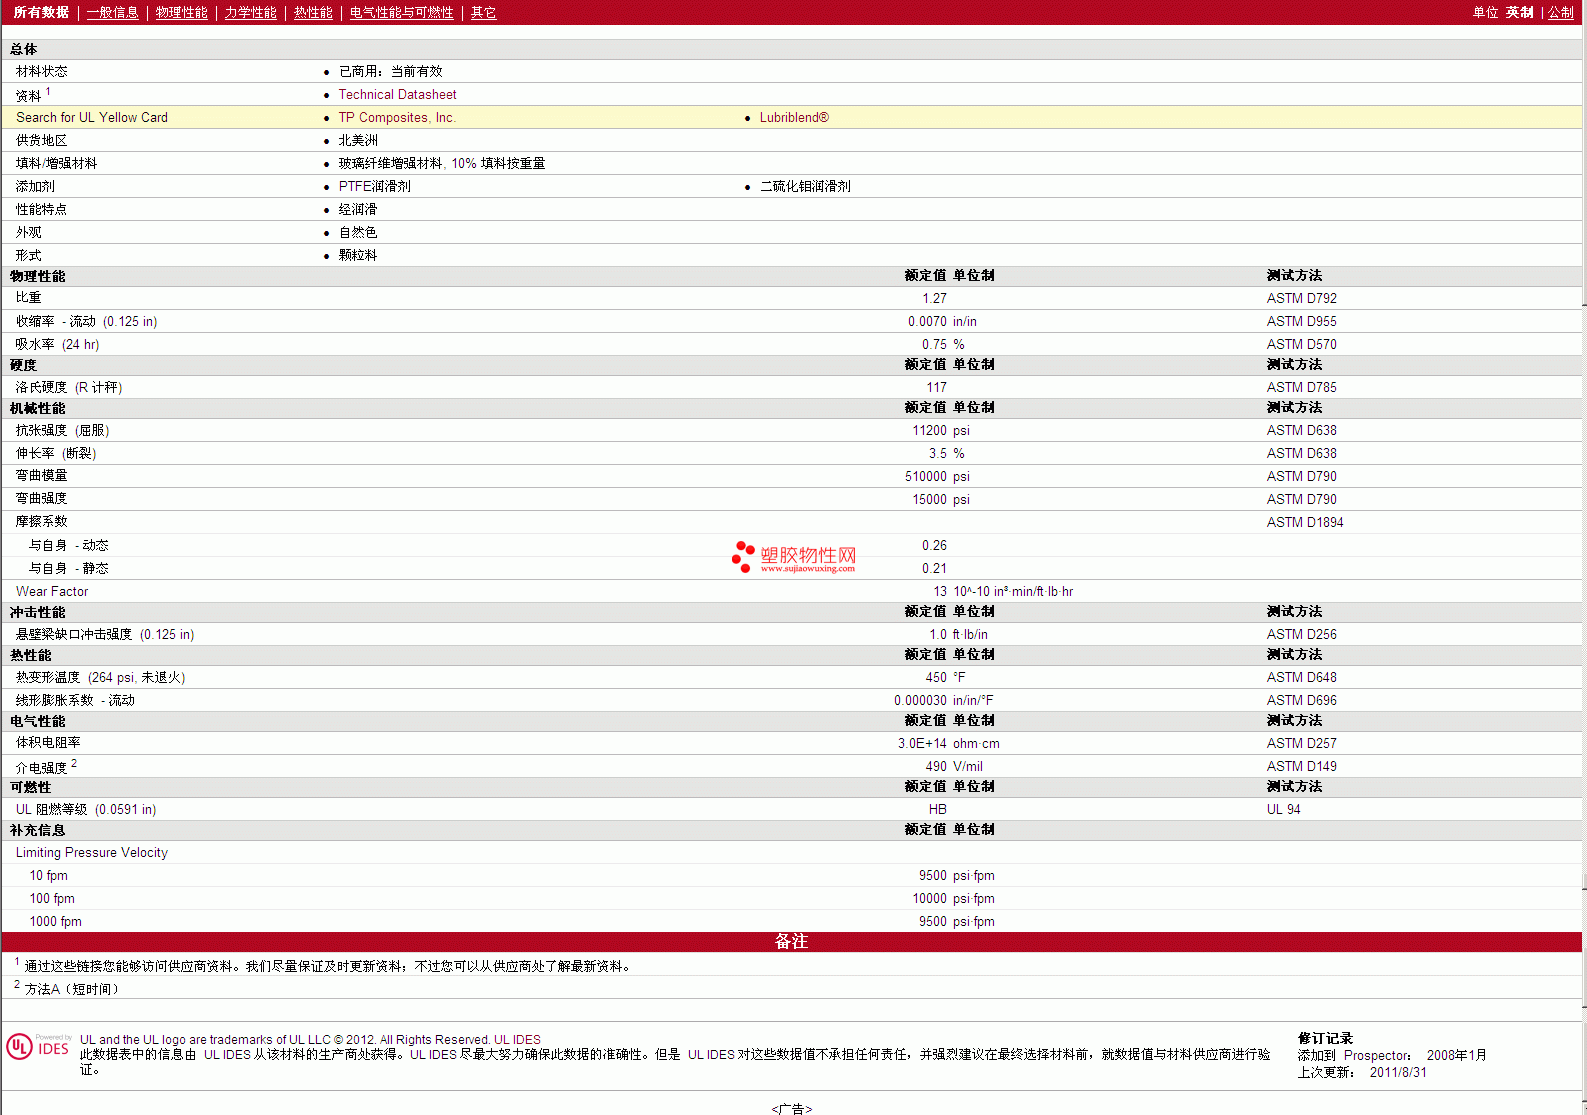Switch units to 公制
The image size is (1587, 1115).
tap(1560, 13)
